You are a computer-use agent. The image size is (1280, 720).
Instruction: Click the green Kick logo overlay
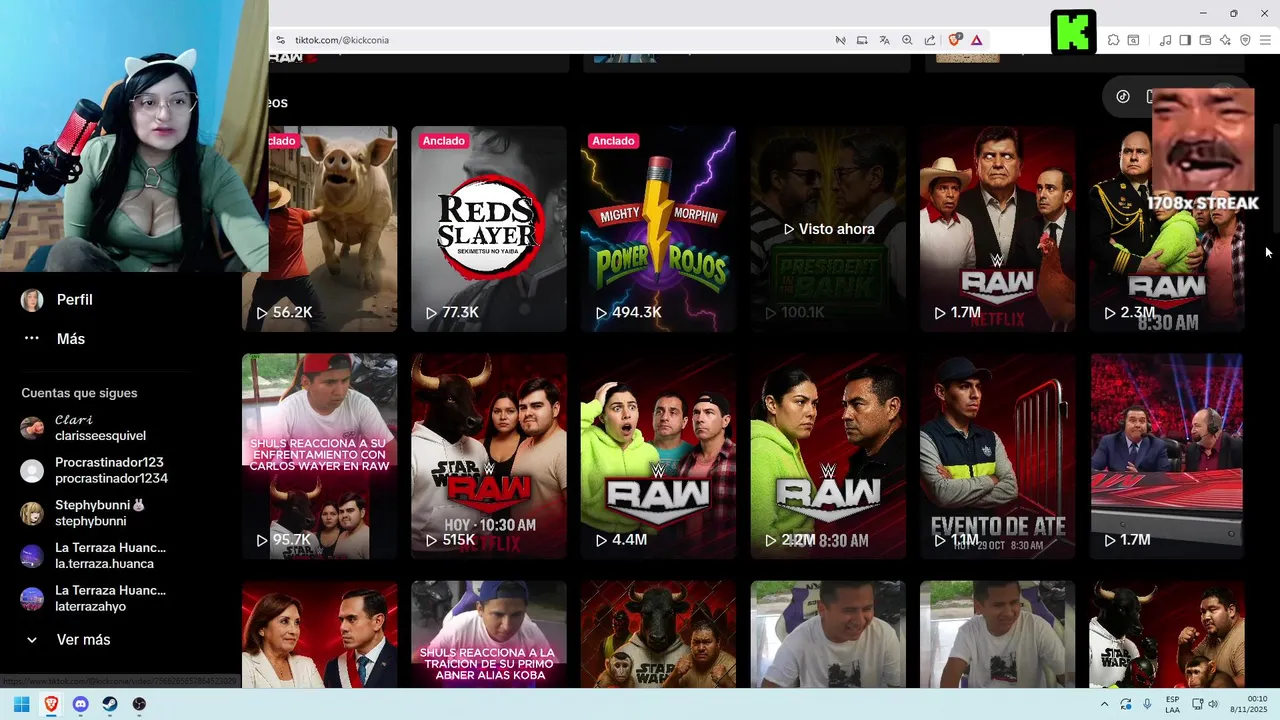(x=1073, y=32)
